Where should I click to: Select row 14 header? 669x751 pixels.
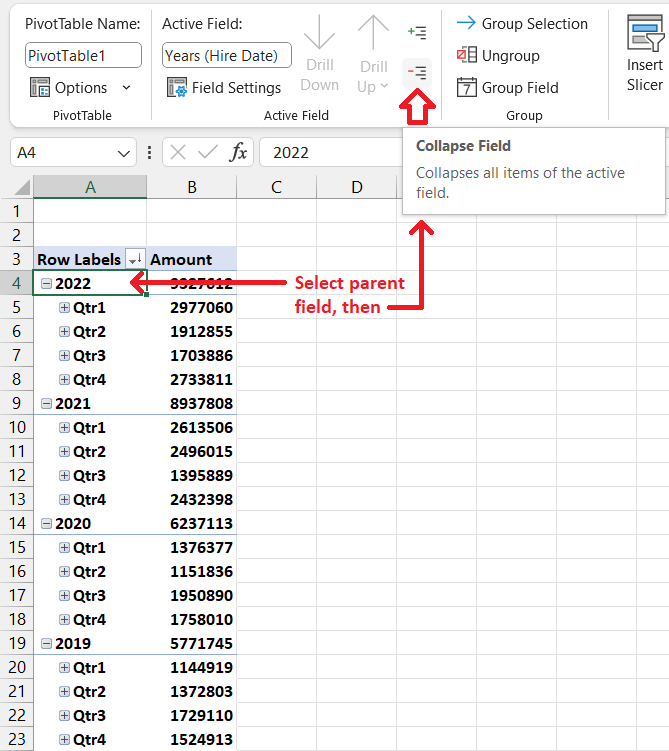(16, 523)
